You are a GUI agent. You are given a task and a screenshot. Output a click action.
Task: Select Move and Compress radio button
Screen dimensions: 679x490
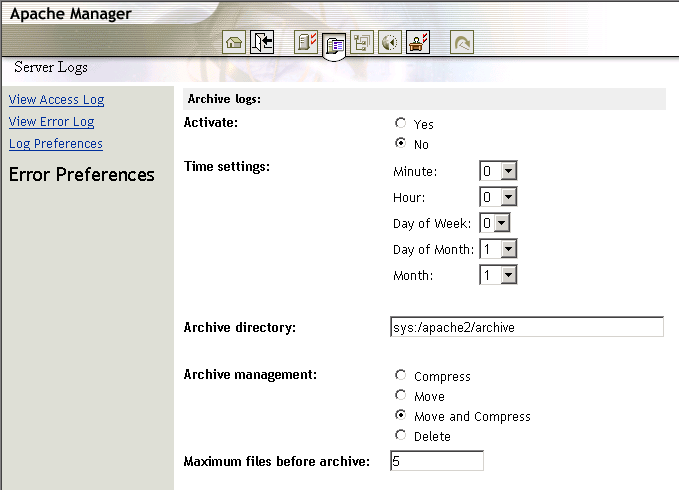(x=401, y=415)
